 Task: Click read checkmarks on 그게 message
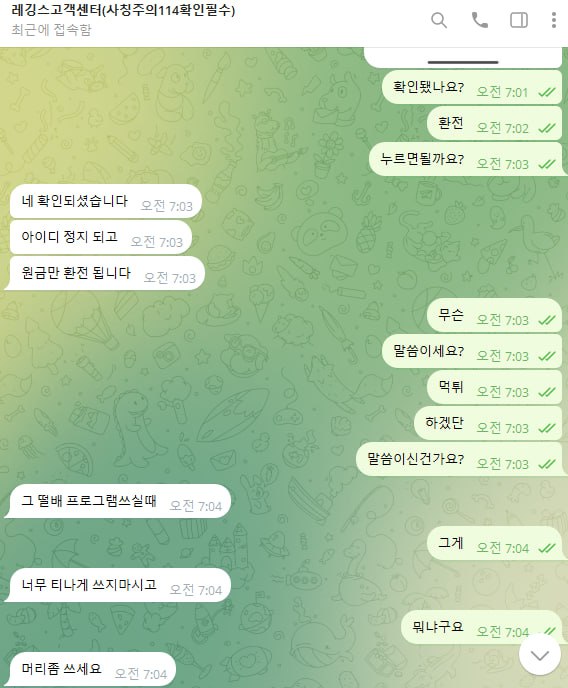[547, 548]
